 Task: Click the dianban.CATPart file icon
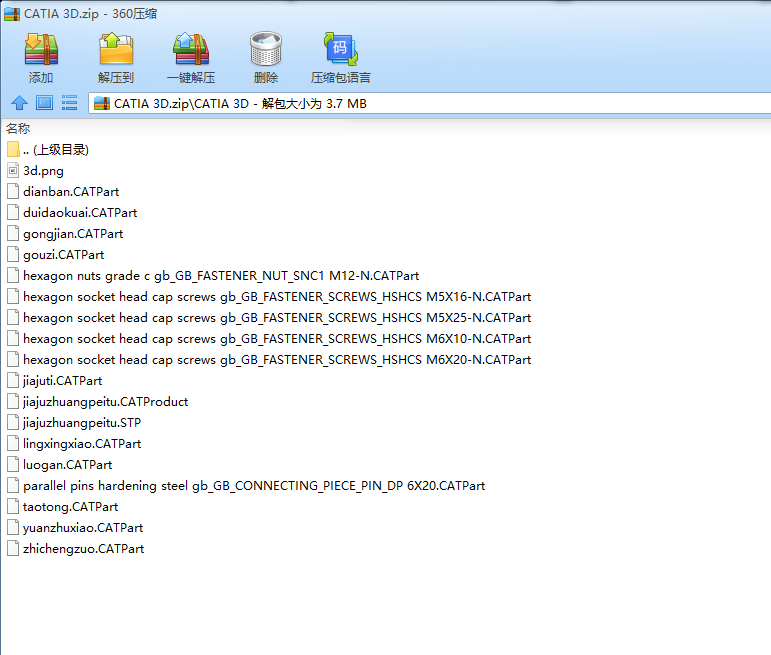point(13,192)
